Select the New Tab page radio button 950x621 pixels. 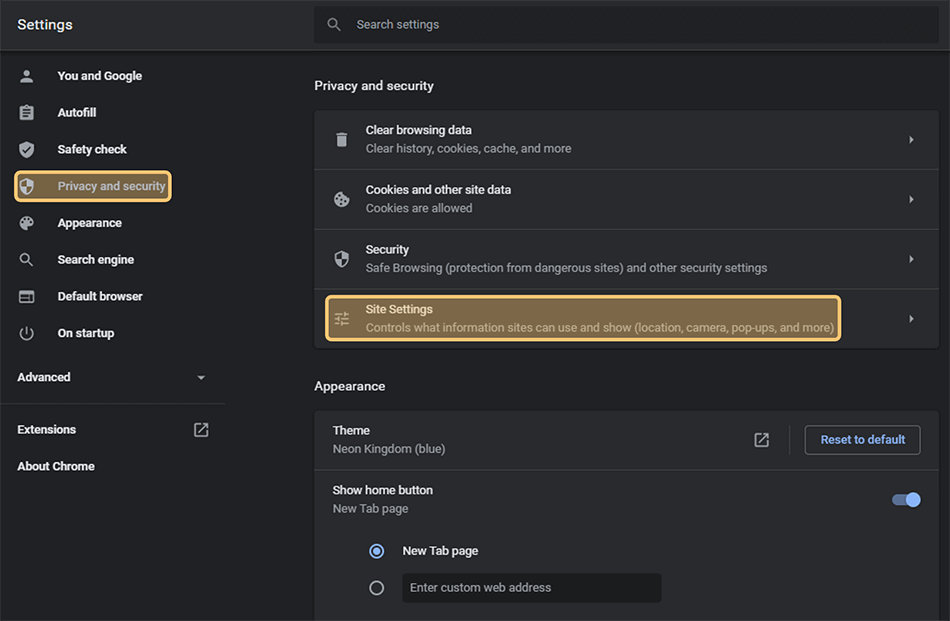[377, 551]
